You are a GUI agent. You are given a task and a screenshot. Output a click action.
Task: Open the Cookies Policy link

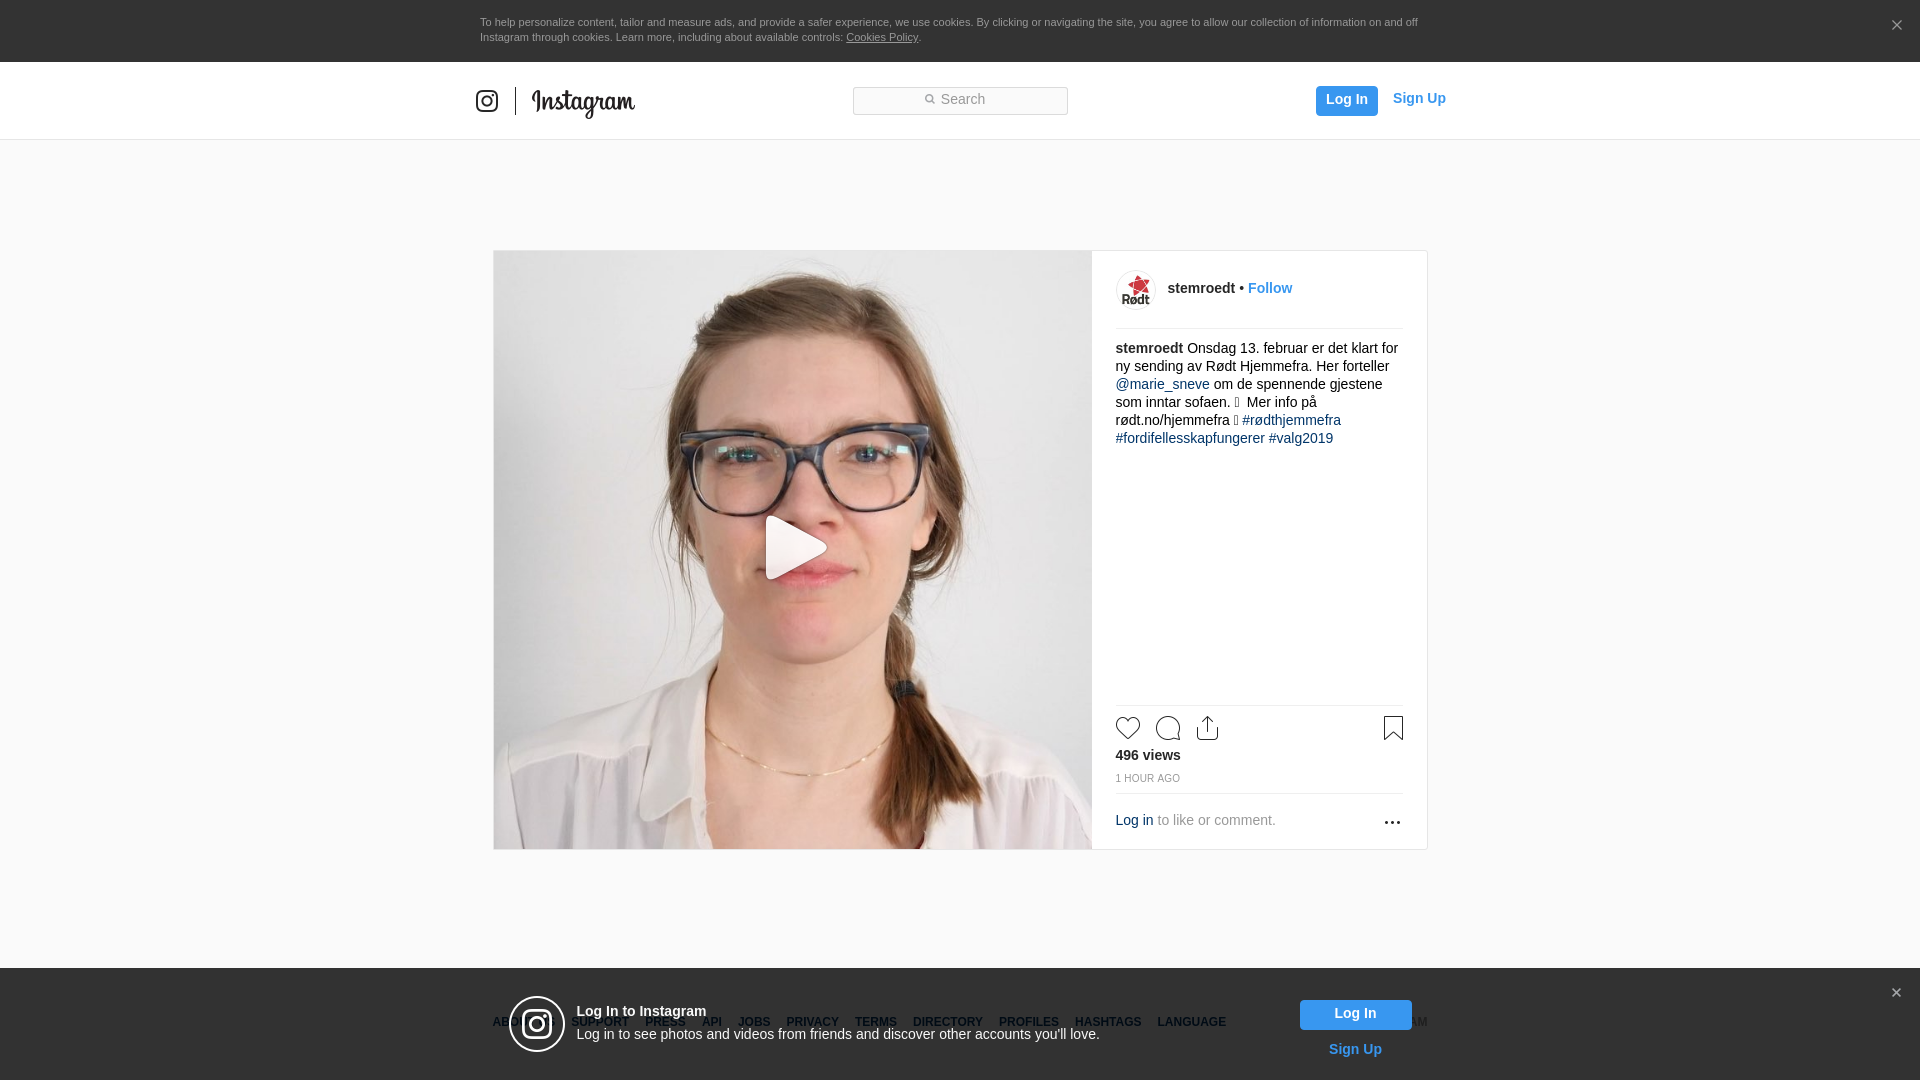881,37
